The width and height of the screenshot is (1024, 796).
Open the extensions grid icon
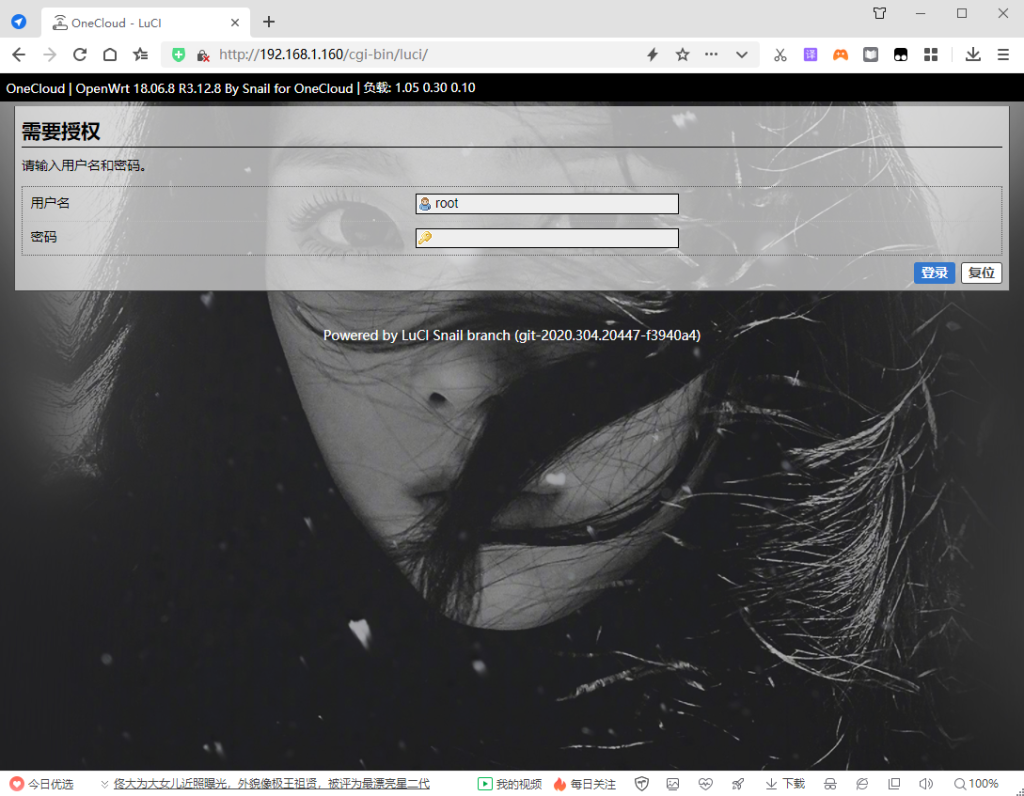click(931, 55)
